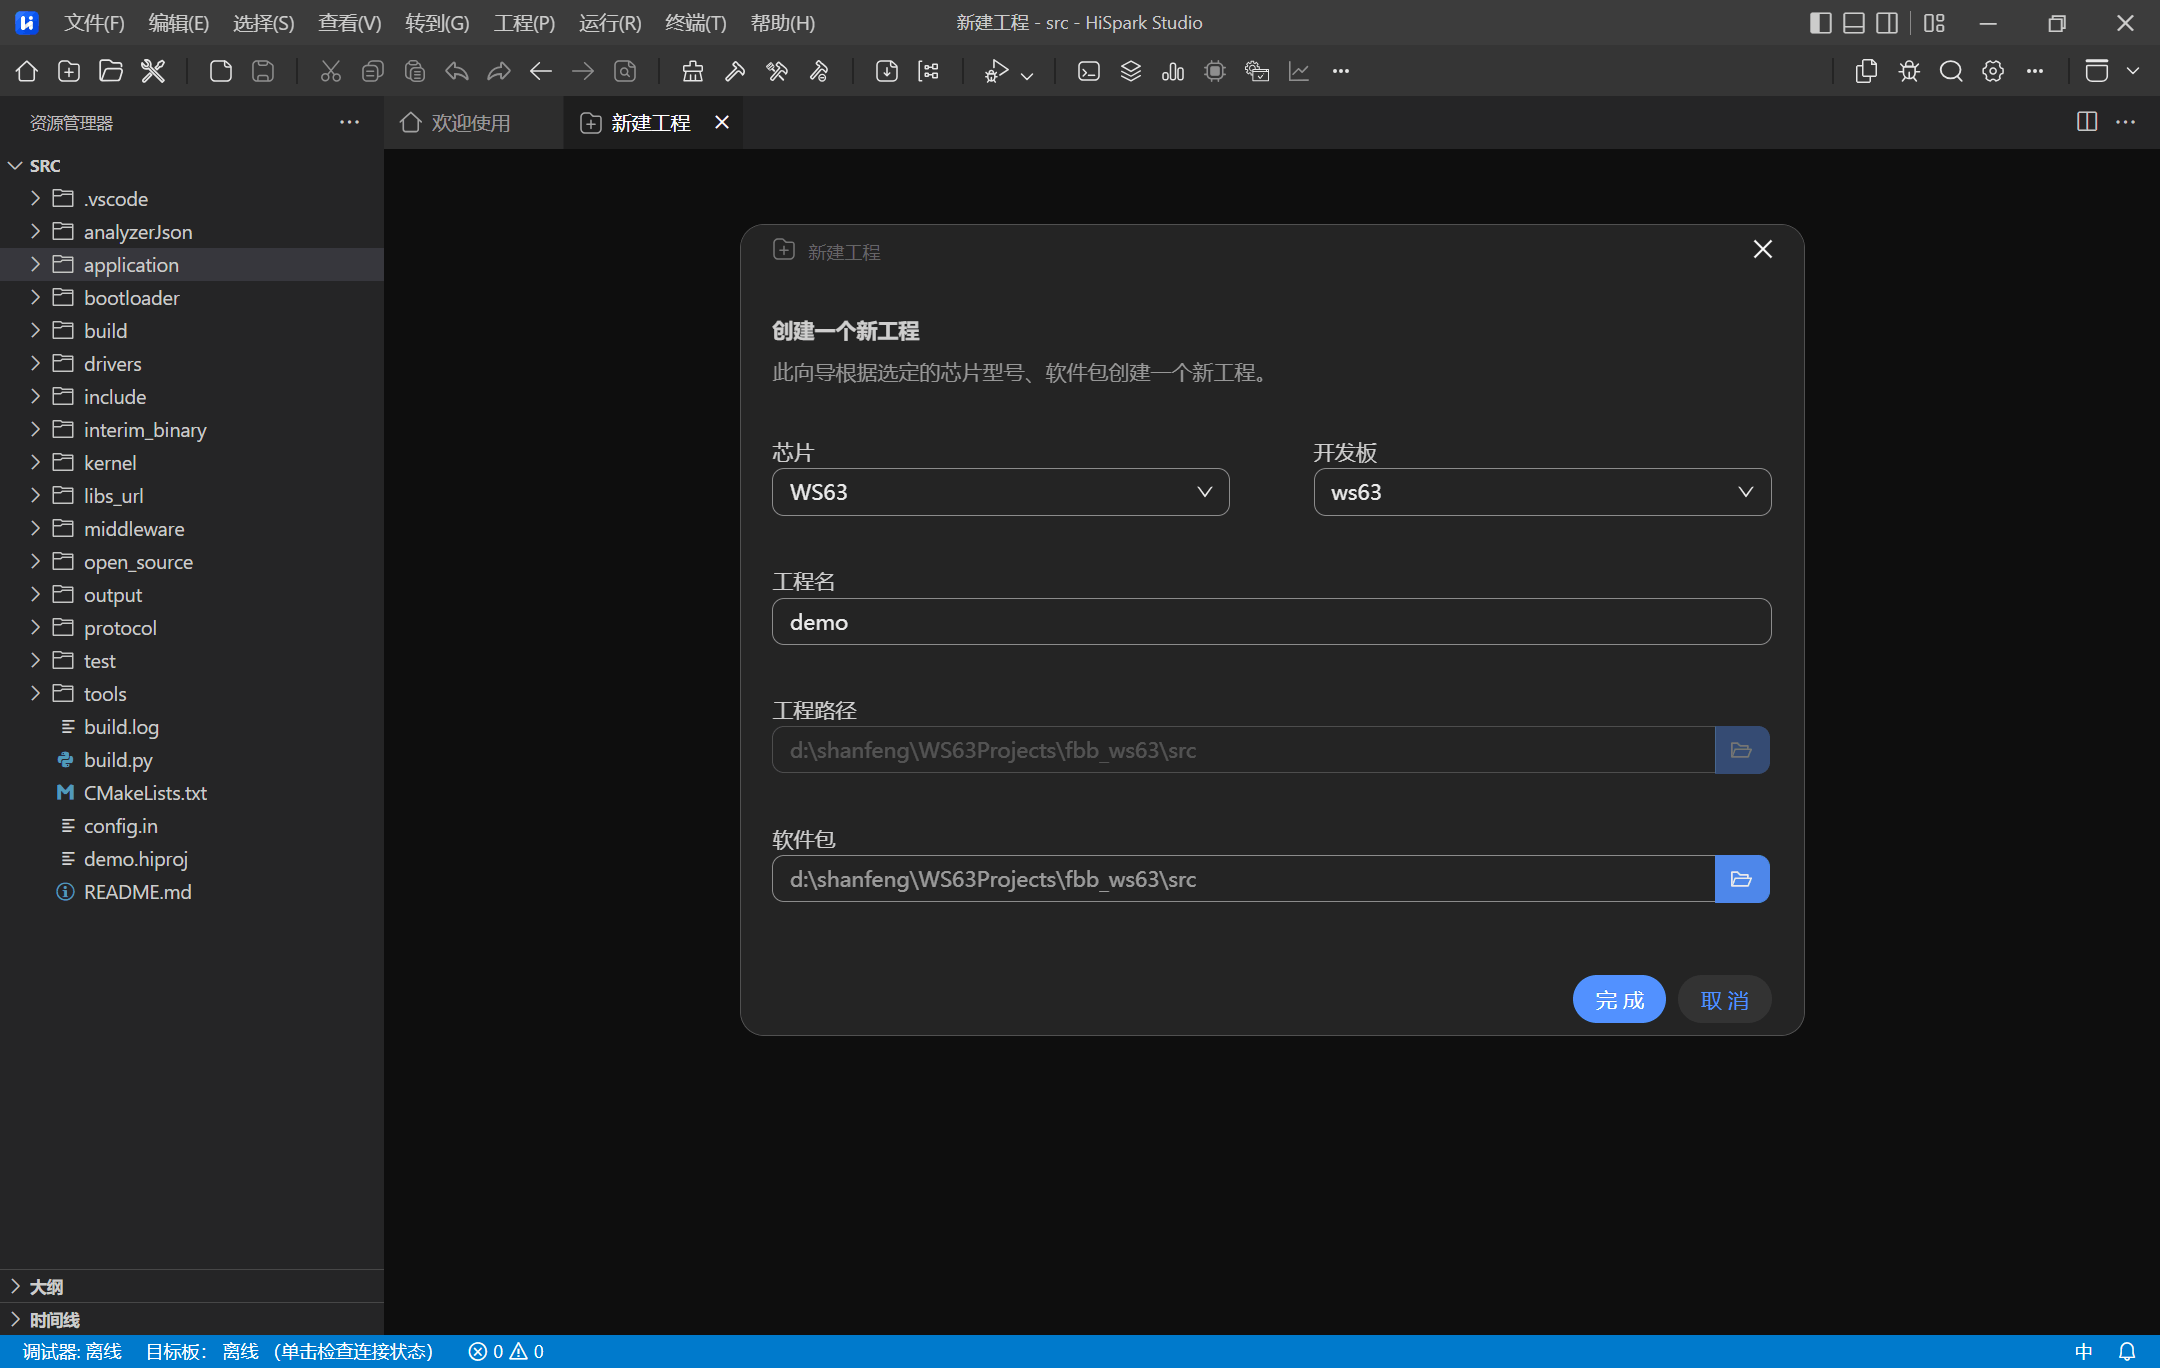Click the 完成 button
The image size is (2160, 1368).
coord(1618,1000)
